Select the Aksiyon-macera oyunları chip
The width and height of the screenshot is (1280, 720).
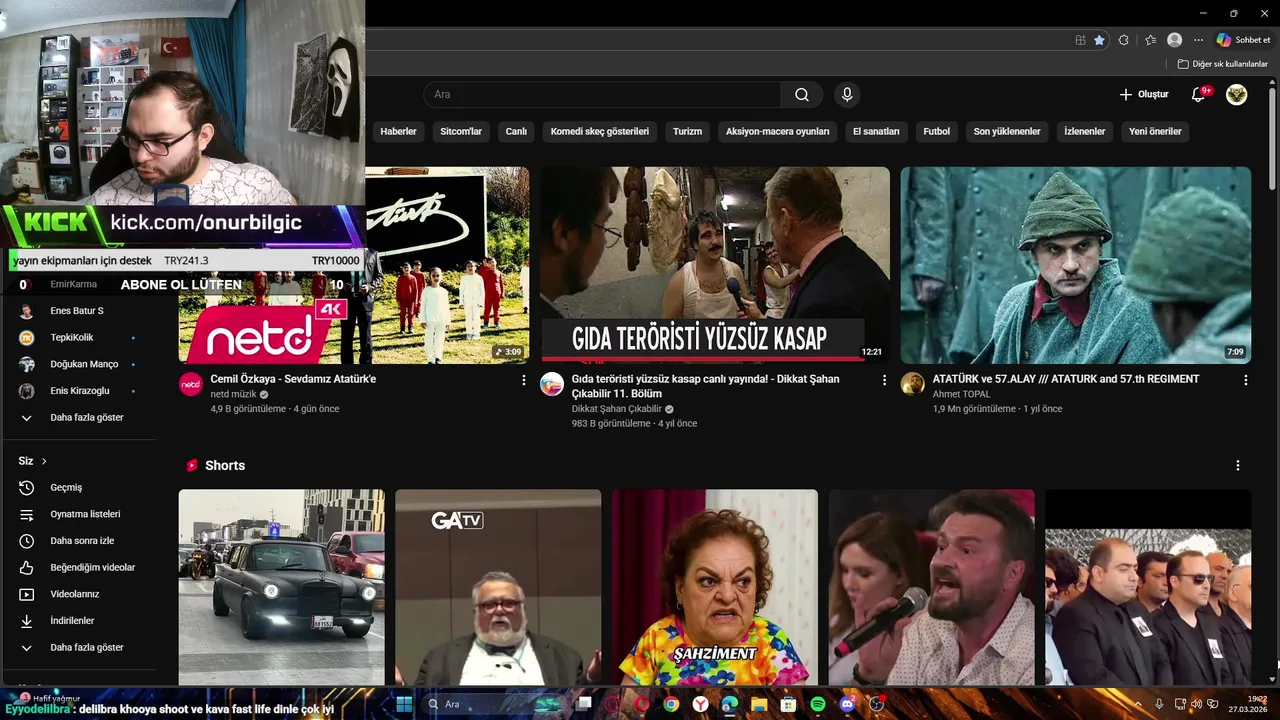778,131
